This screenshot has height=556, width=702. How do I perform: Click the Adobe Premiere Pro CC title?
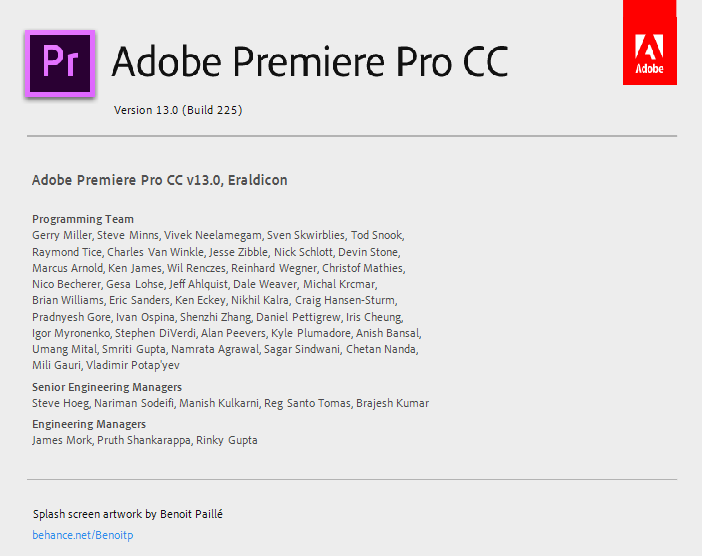(x=310, y=62)
